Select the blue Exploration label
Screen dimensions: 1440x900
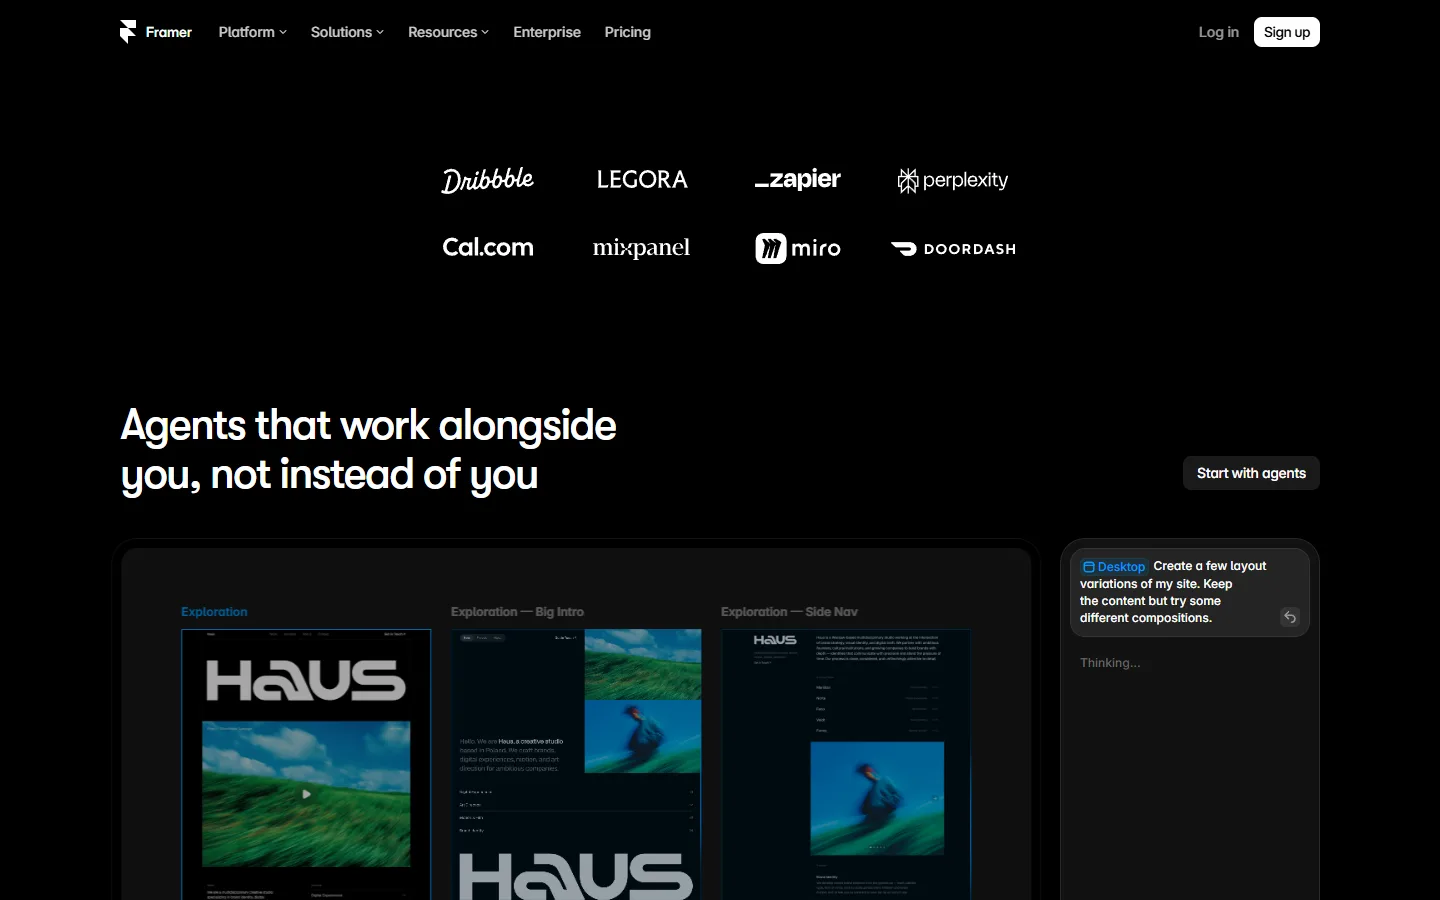tap(214, 612)
